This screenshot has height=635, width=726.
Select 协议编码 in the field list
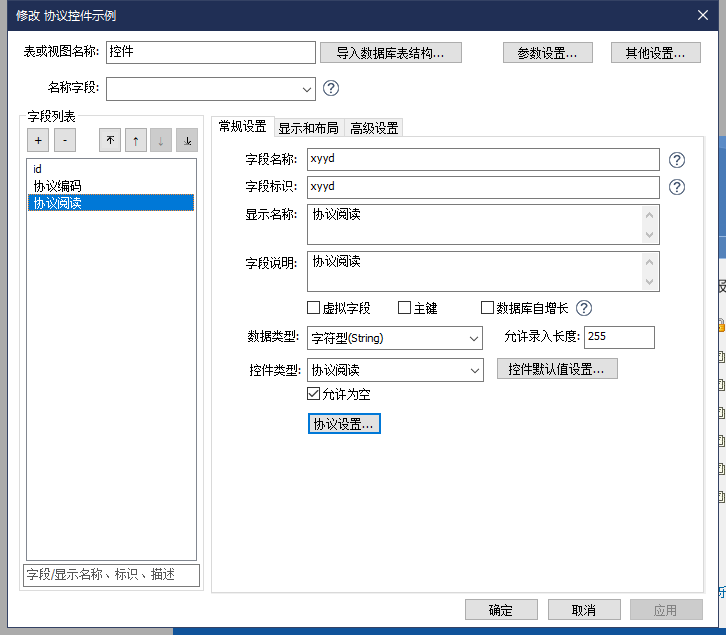click(58, 186)
